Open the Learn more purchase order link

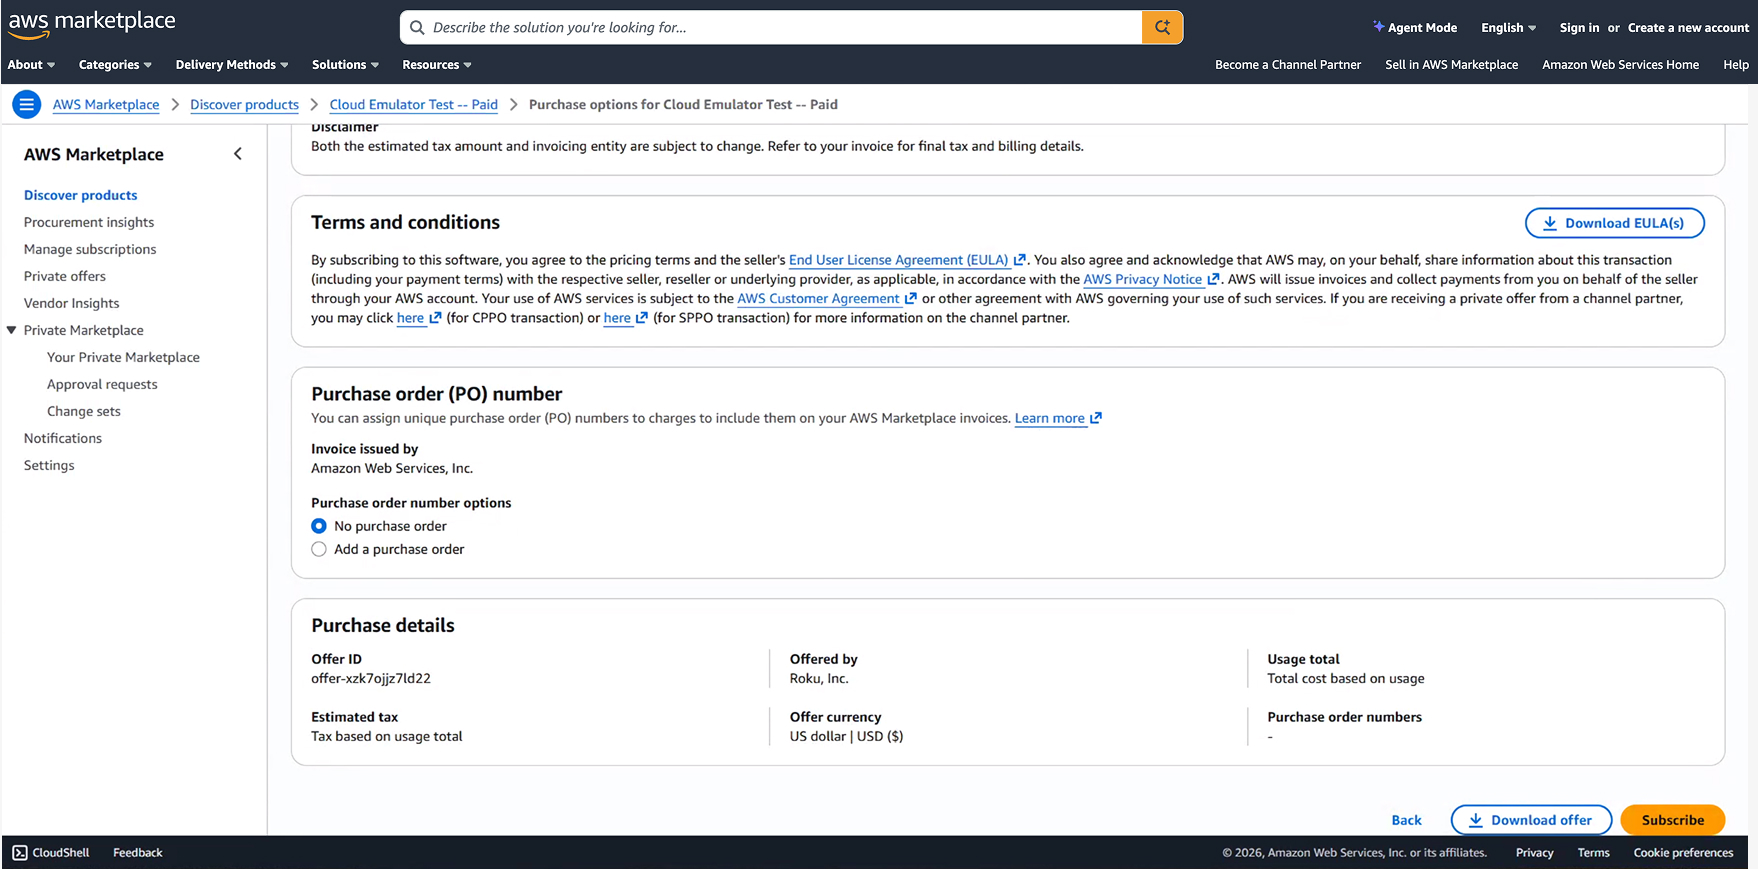(x=1049, y=418)
